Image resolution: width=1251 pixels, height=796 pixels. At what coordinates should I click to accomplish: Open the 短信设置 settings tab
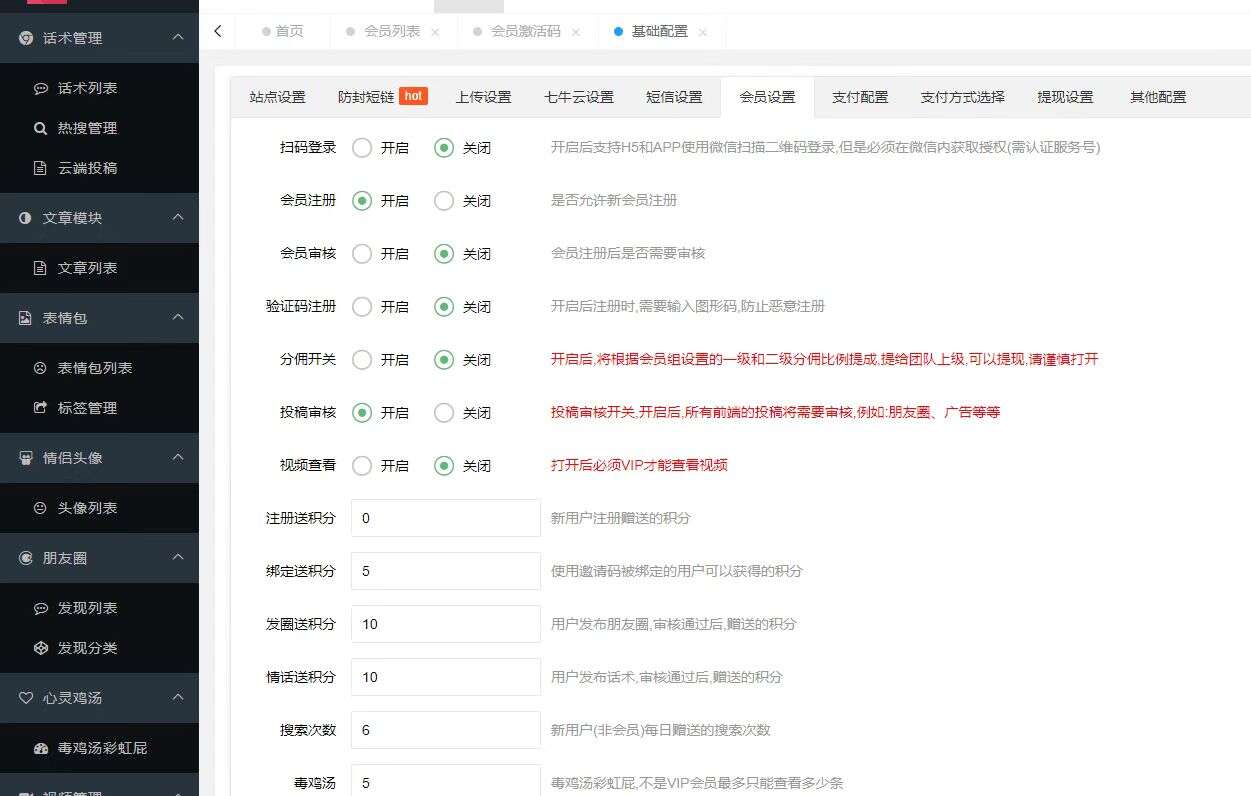674,97
